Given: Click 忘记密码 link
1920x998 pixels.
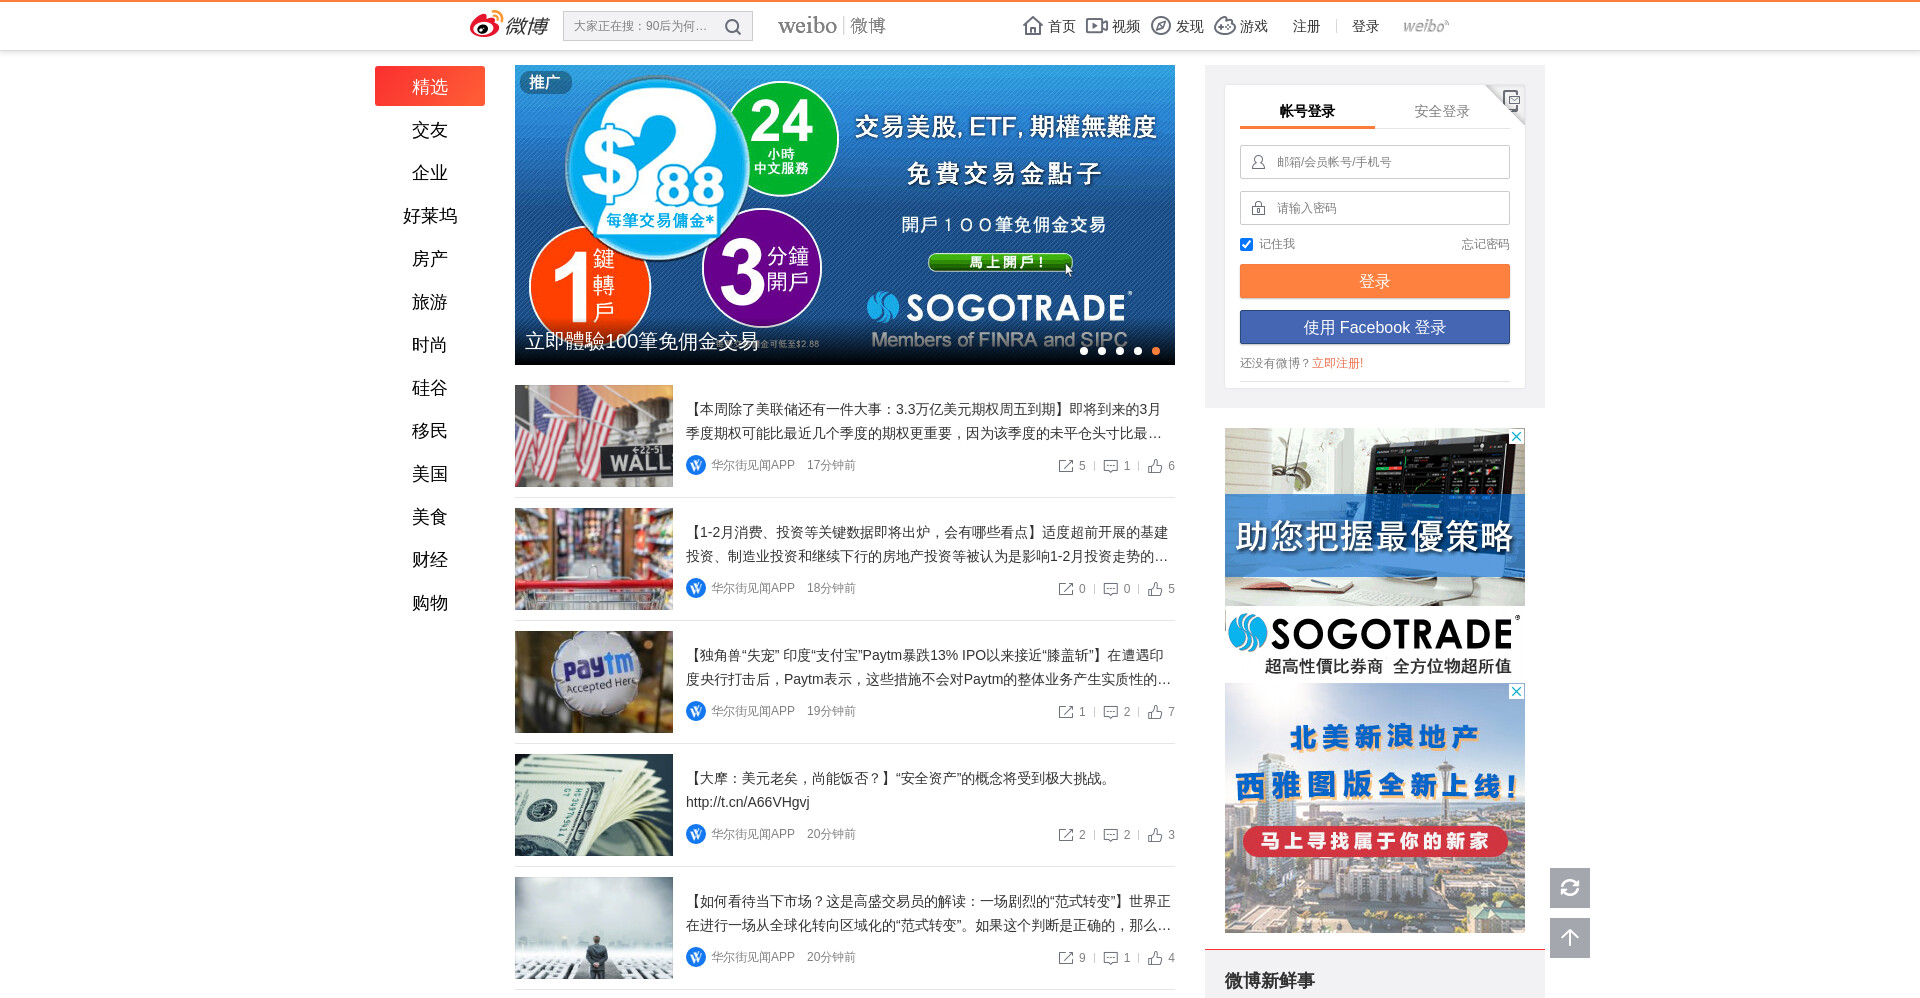Looking at the screenshot, I should click(x=1485, y=244).
